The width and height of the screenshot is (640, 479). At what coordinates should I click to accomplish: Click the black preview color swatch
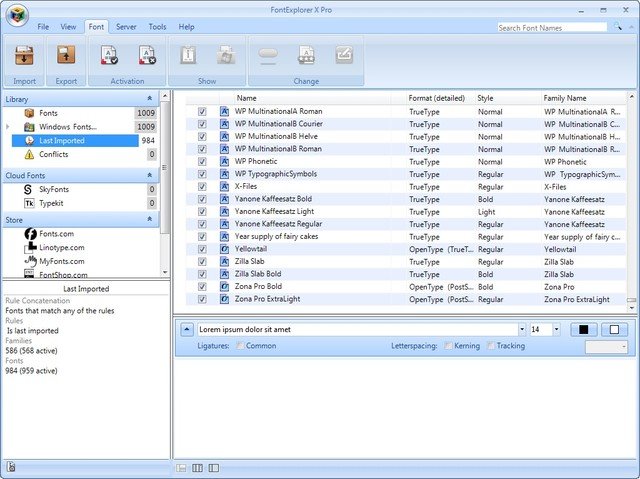click(583, 329)
